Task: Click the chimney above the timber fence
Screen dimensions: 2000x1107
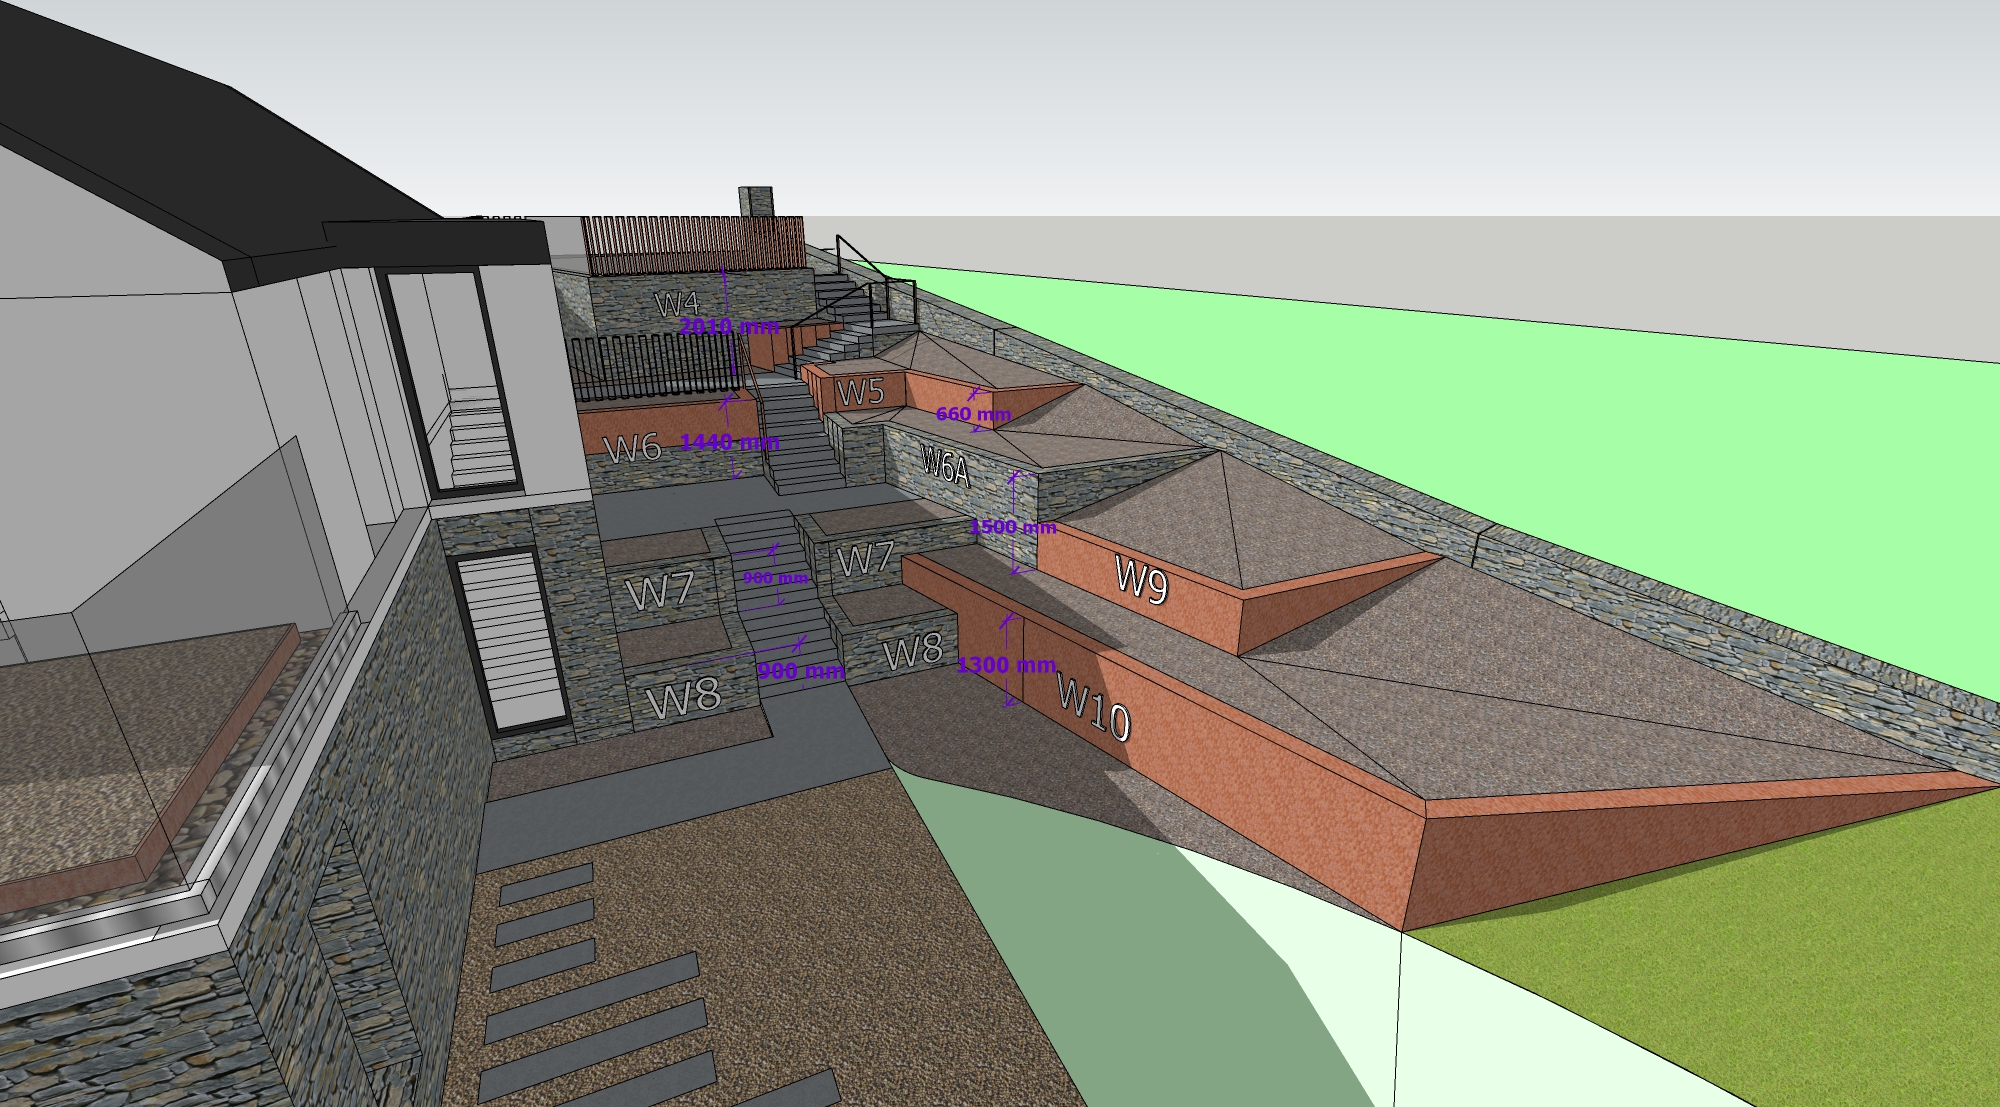Action: click(x=756, y=201)
